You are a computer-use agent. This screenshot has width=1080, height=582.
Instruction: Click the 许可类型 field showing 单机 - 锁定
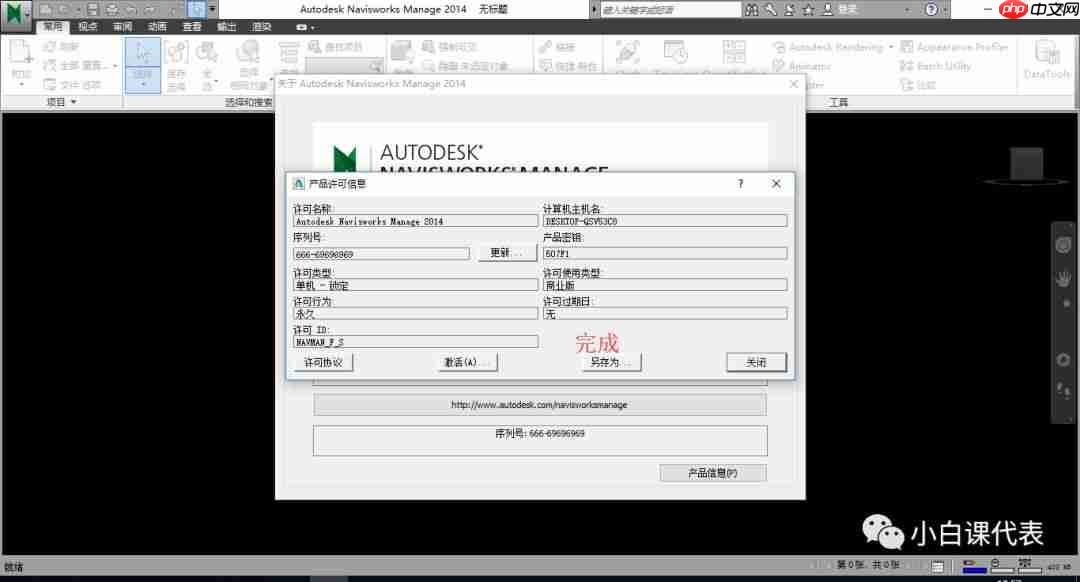(415, 285)
